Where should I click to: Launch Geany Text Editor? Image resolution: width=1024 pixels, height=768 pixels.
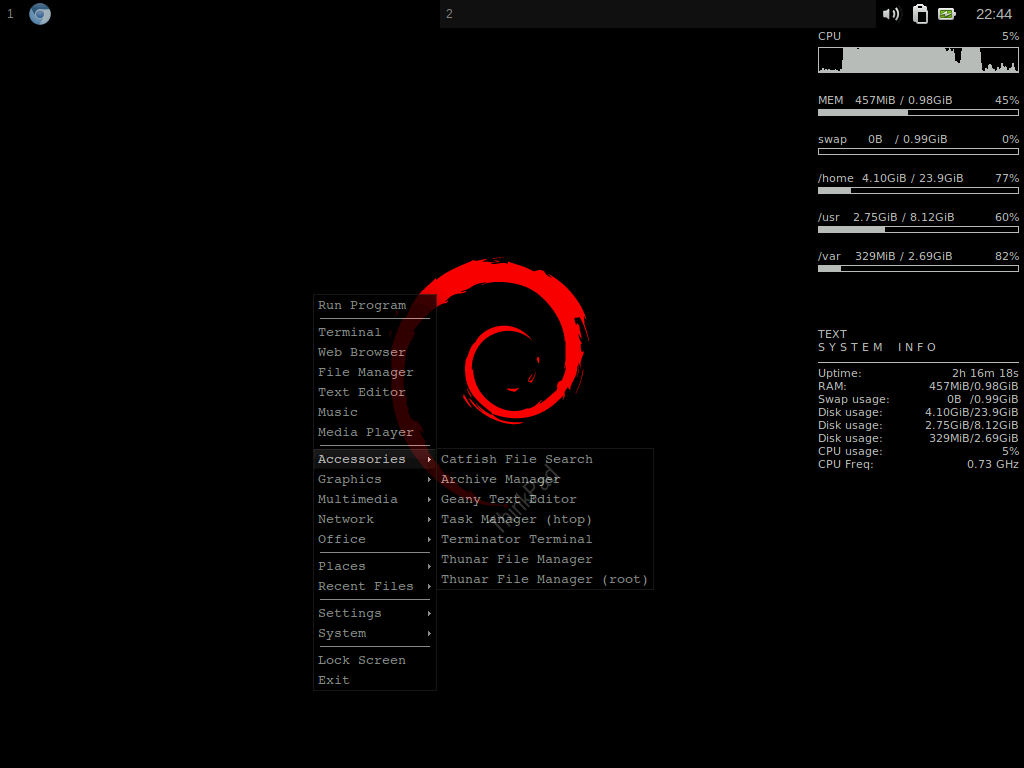pos(545,499)
